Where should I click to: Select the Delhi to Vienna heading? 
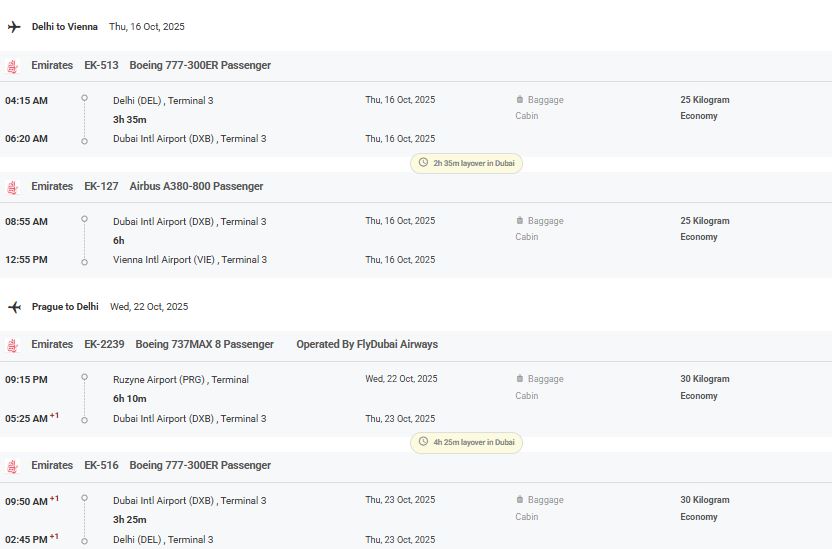(x=65, y=27)
